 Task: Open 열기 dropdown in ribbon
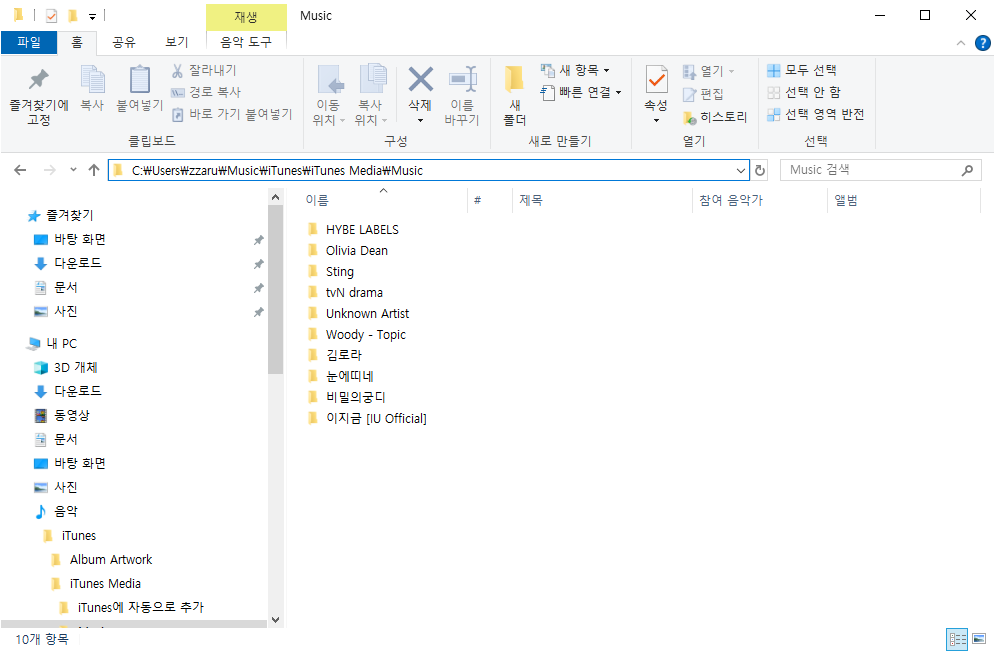click(709, 71)
